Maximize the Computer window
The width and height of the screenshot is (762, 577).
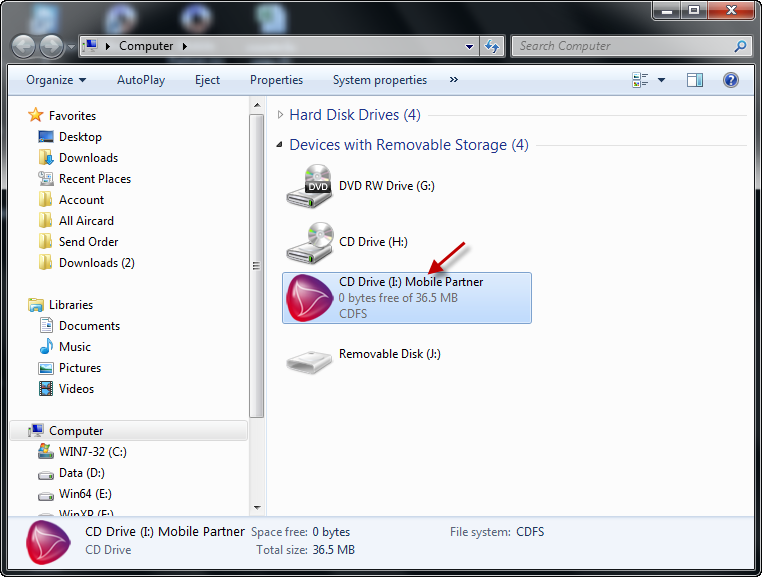click(x=694, y=10)
